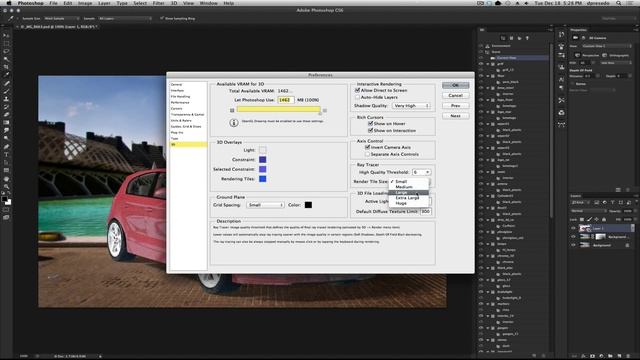
Task: Click the Light overlay color swatch
Action: pos(262,150)
